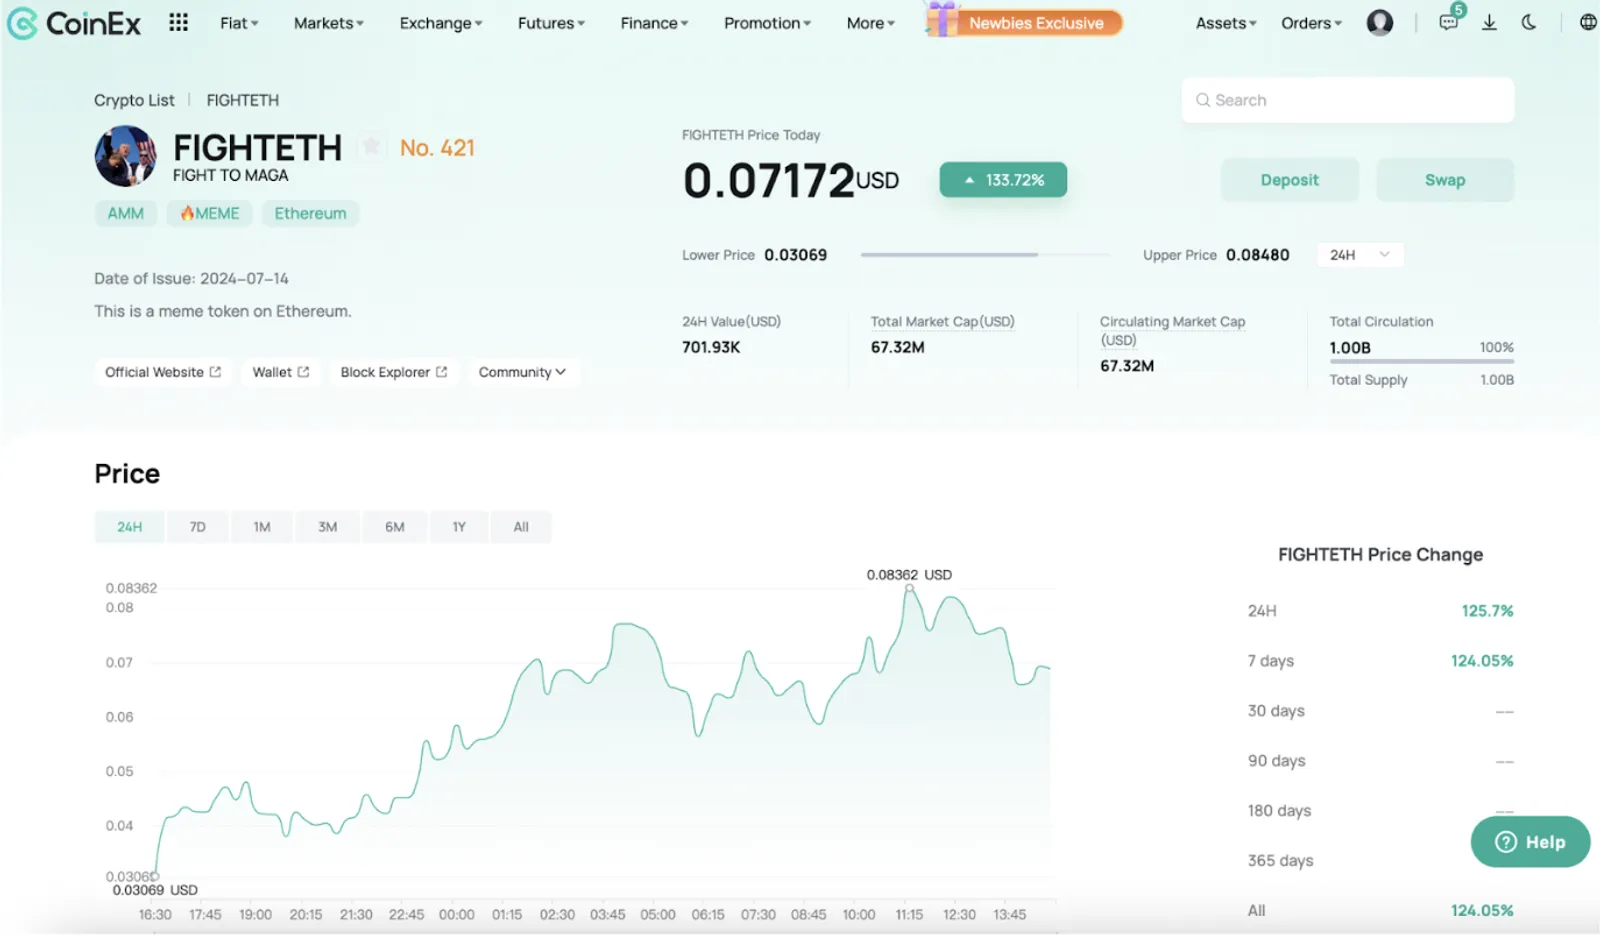The image size is (1600, 941).
Task: Select the 1M chart tab
Action: point(262,527)
